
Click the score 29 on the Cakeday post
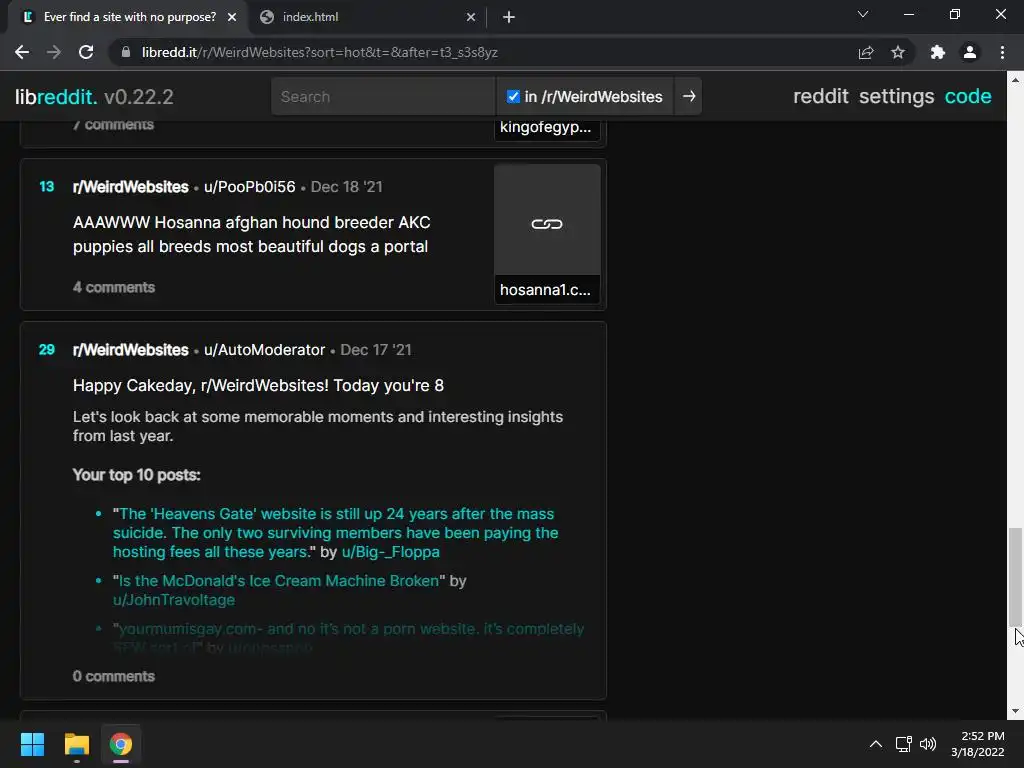pyautogui.click(x=46, y=350)
